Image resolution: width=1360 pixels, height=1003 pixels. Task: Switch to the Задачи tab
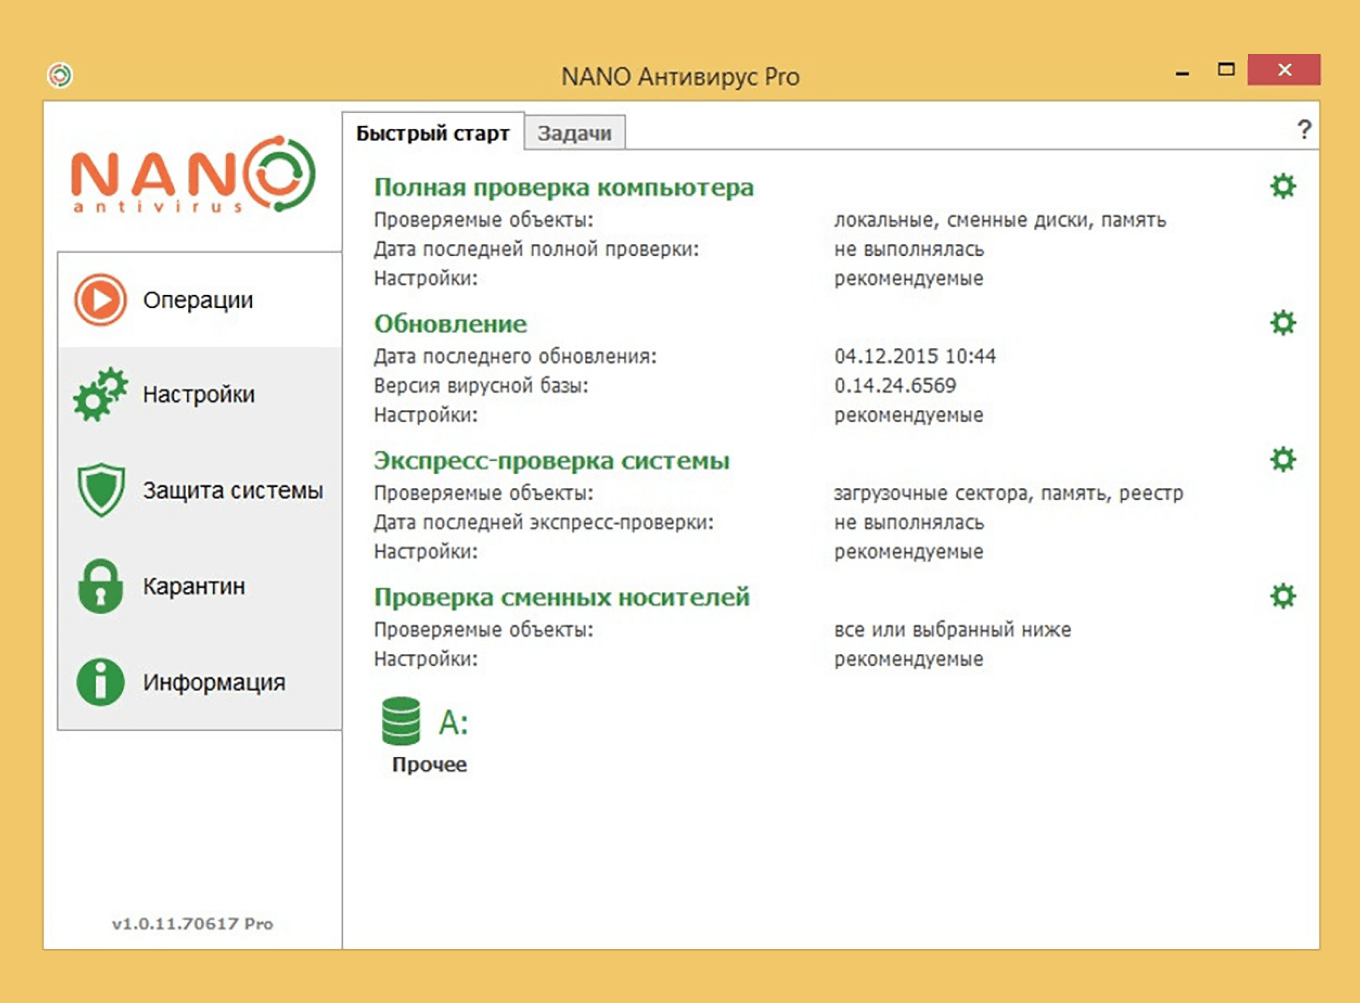tap(574, 133)
